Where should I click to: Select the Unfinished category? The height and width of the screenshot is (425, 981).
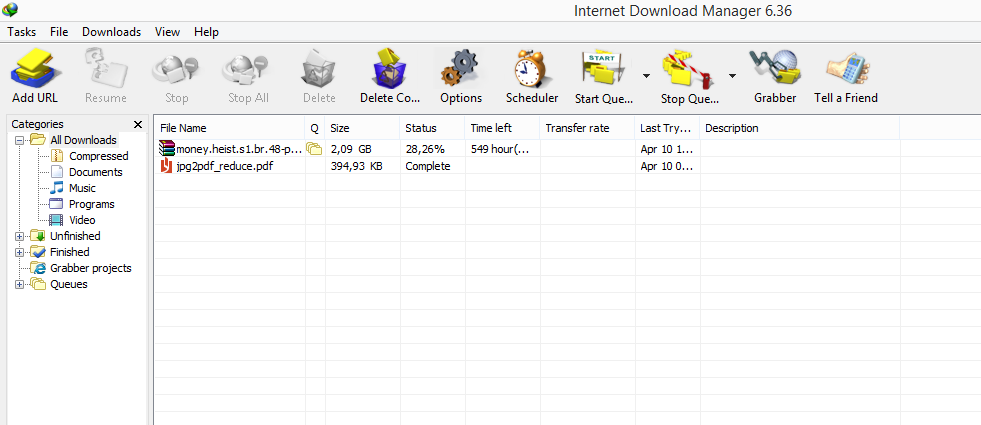pos(75,236)
